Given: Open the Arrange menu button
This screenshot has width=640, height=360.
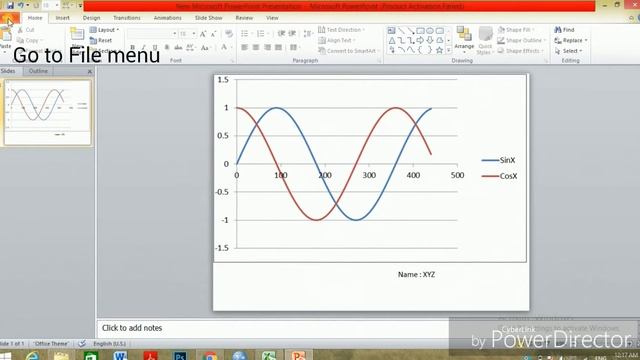Looking at the screenshot, I should pyautogui.click(x=464, y=39).
